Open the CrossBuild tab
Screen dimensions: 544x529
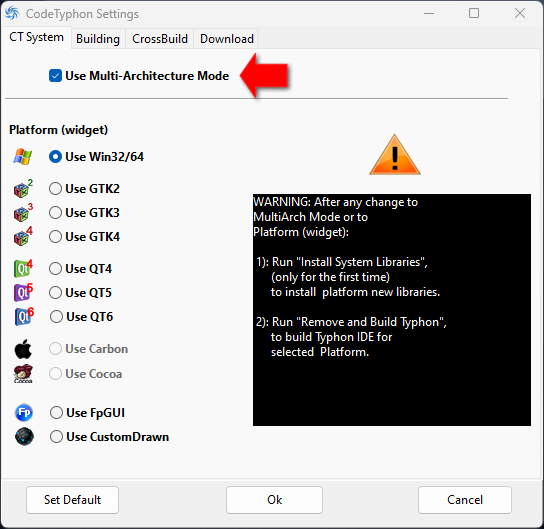[160, 39]
